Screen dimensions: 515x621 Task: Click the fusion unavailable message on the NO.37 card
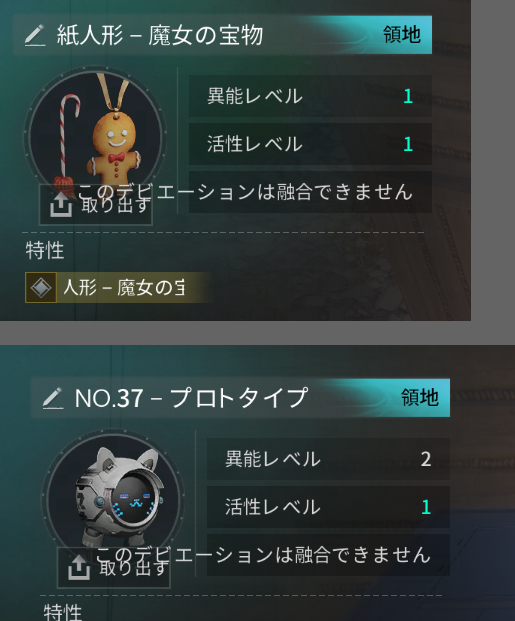pyautogui.click(x=263, y=555)
